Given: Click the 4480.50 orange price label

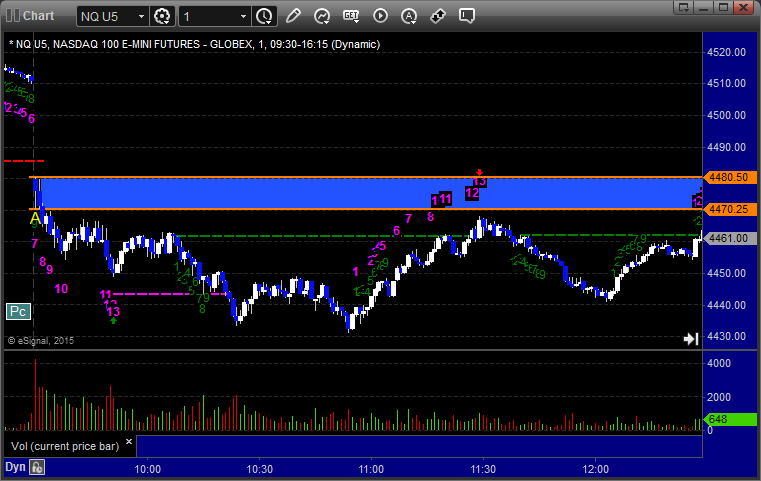Looking at the screenshot, I should point(729,177).
